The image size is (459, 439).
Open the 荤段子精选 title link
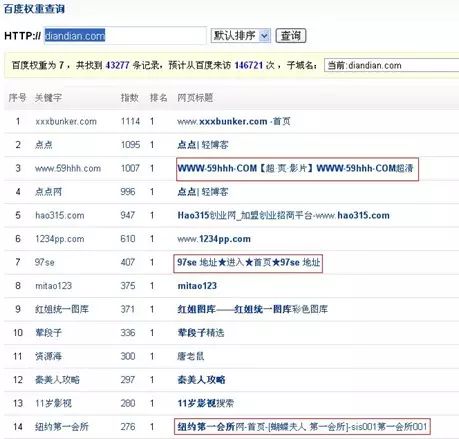coord(201,333)
